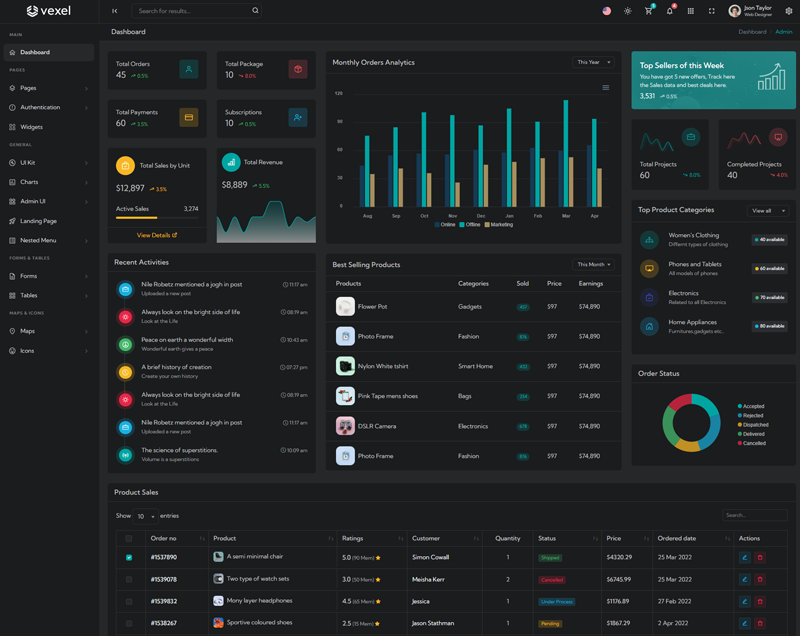800x636 pixels.
Task: Tick the select-all checkbox in table header
Action: click(128, 538)
